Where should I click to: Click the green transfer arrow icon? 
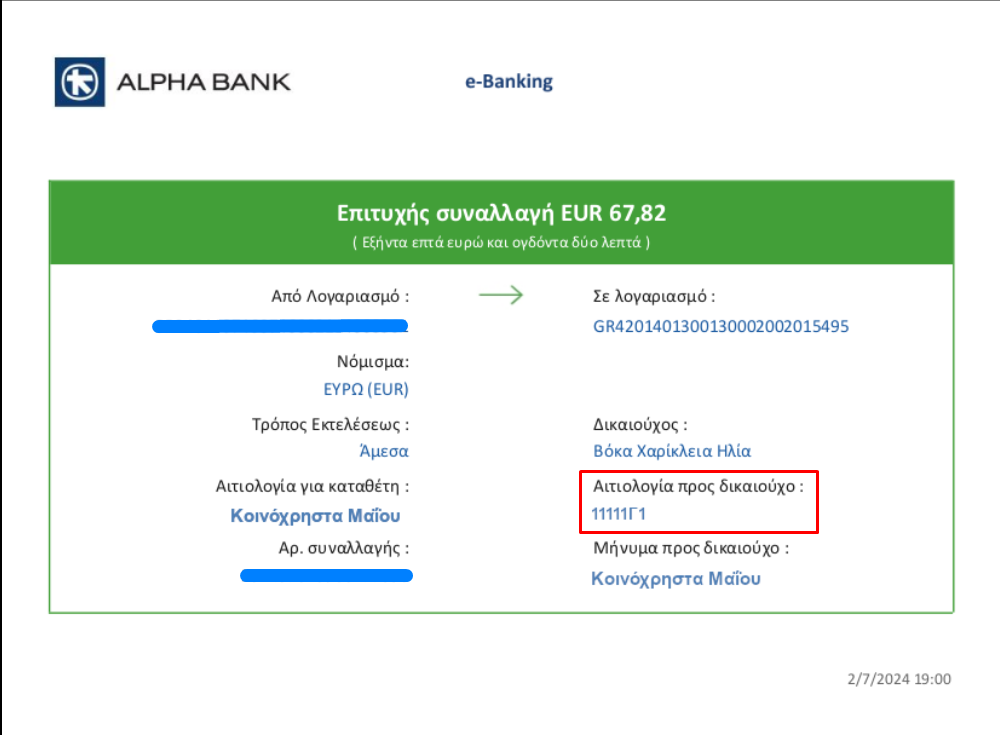pos(501,295)
